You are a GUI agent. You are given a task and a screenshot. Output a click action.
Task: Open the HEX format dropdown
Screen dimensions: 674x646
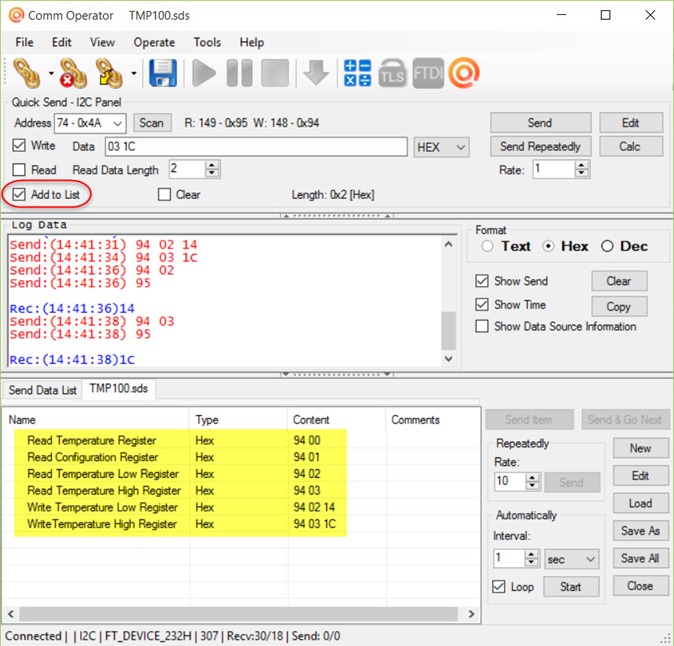coord(441,147)
